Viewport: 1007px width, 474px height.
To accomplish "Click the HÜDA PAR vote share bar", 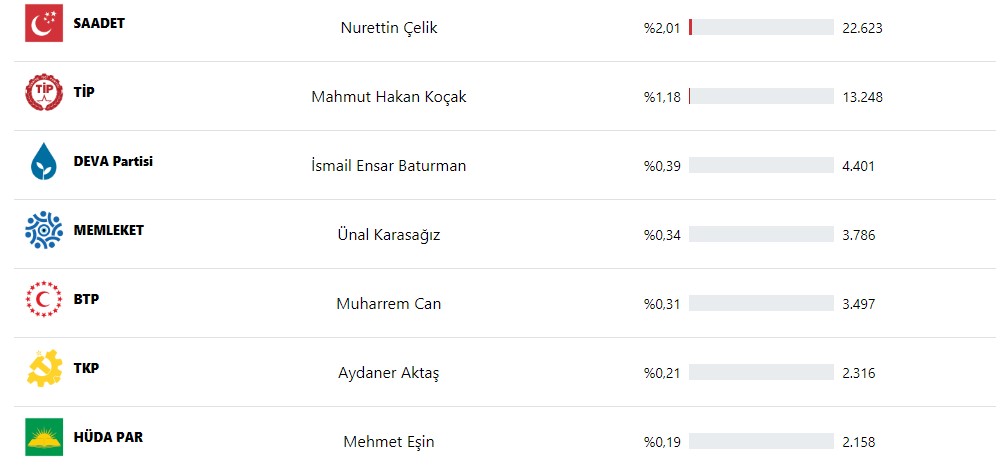I will point(761,442).
